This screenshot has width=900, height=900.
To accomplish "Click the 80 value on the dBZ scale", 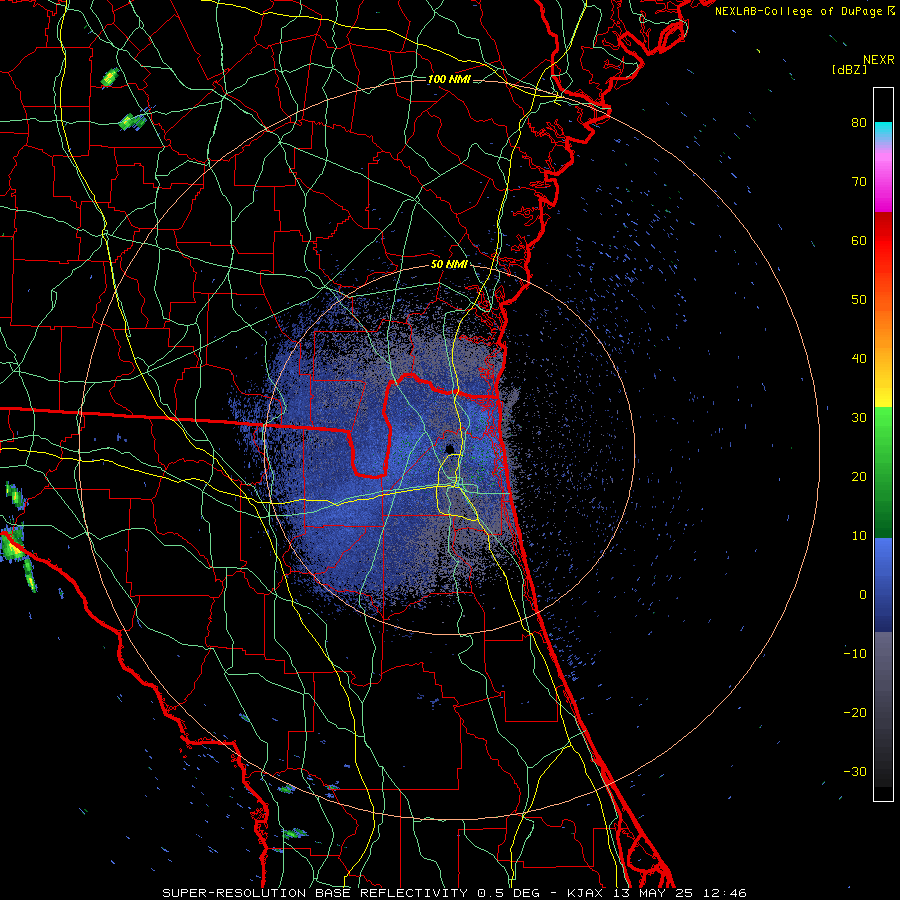I will click(859, 122).
